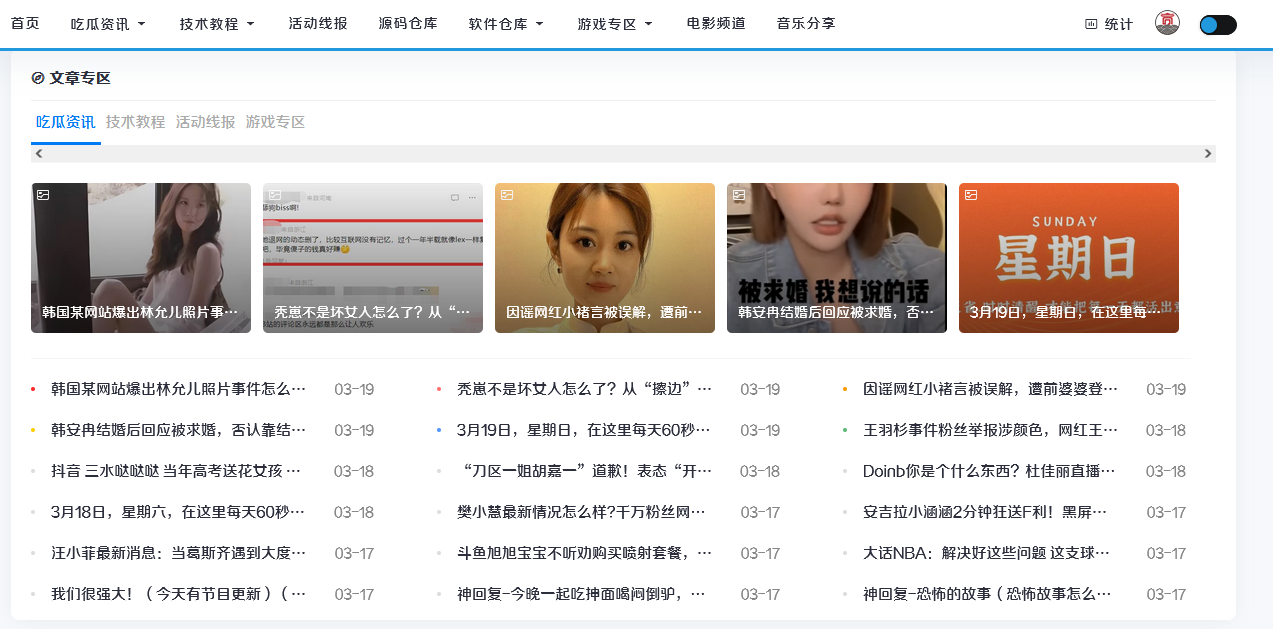Open the 韩安冉结婚后回应被求婚 thumbnail card
Image resolution: width=1273 pixels, height=629 pixels.
pos(837,258)
